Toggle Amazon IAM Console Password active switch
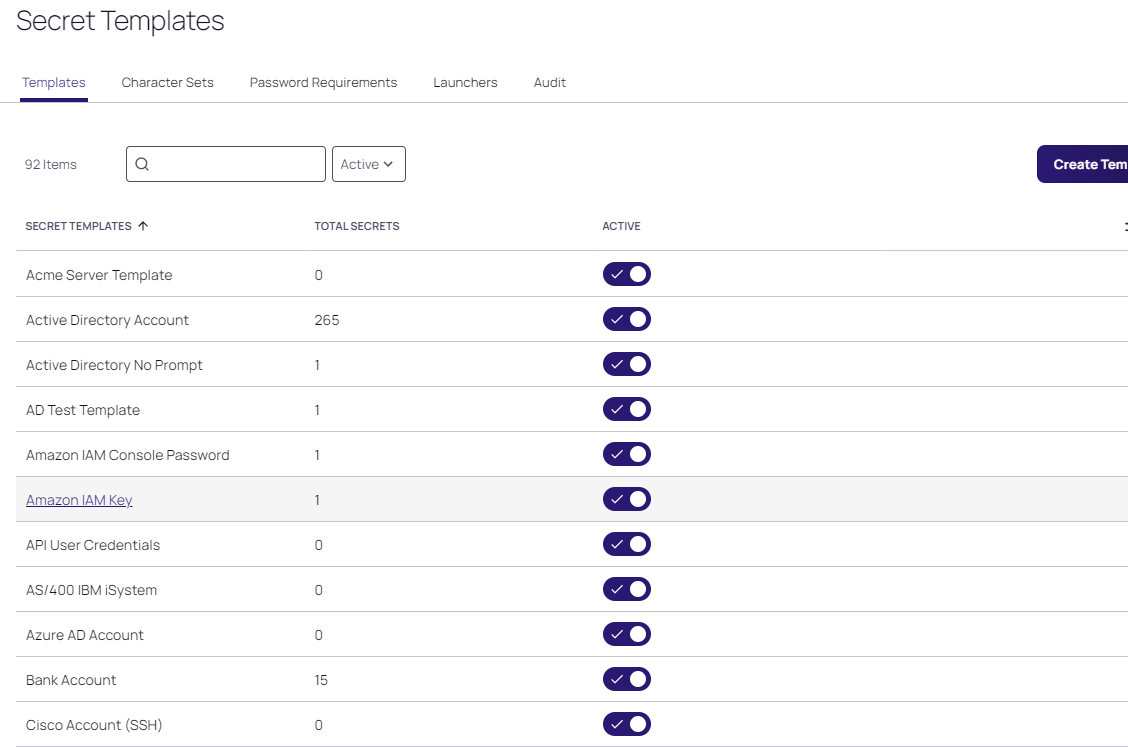Viewport: 1128px width, 747px height. (x=626, y=455)
